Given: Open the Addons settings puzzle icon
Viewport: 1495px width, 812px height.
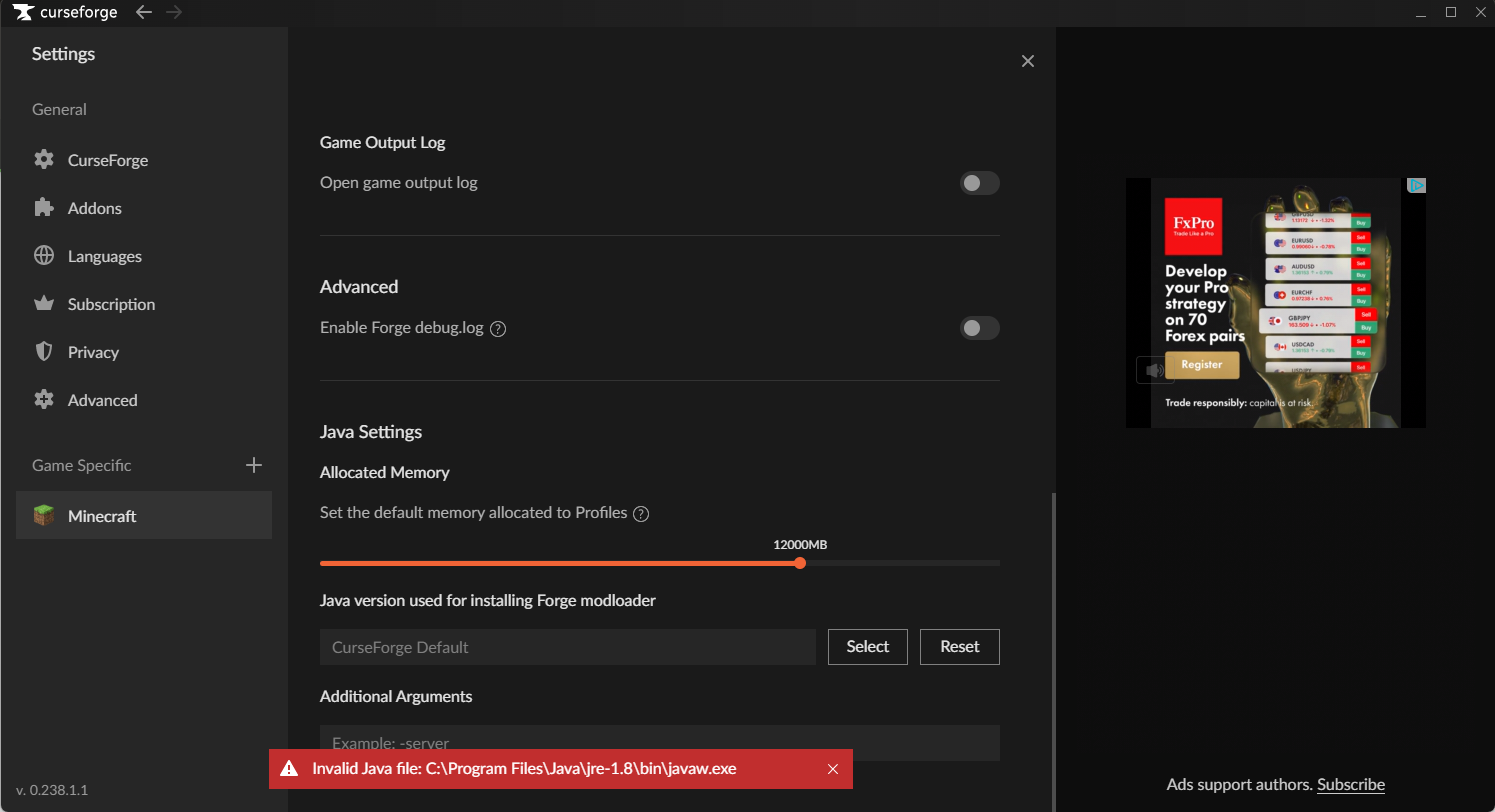Looking at the screenshot, I should click(43, 208).
